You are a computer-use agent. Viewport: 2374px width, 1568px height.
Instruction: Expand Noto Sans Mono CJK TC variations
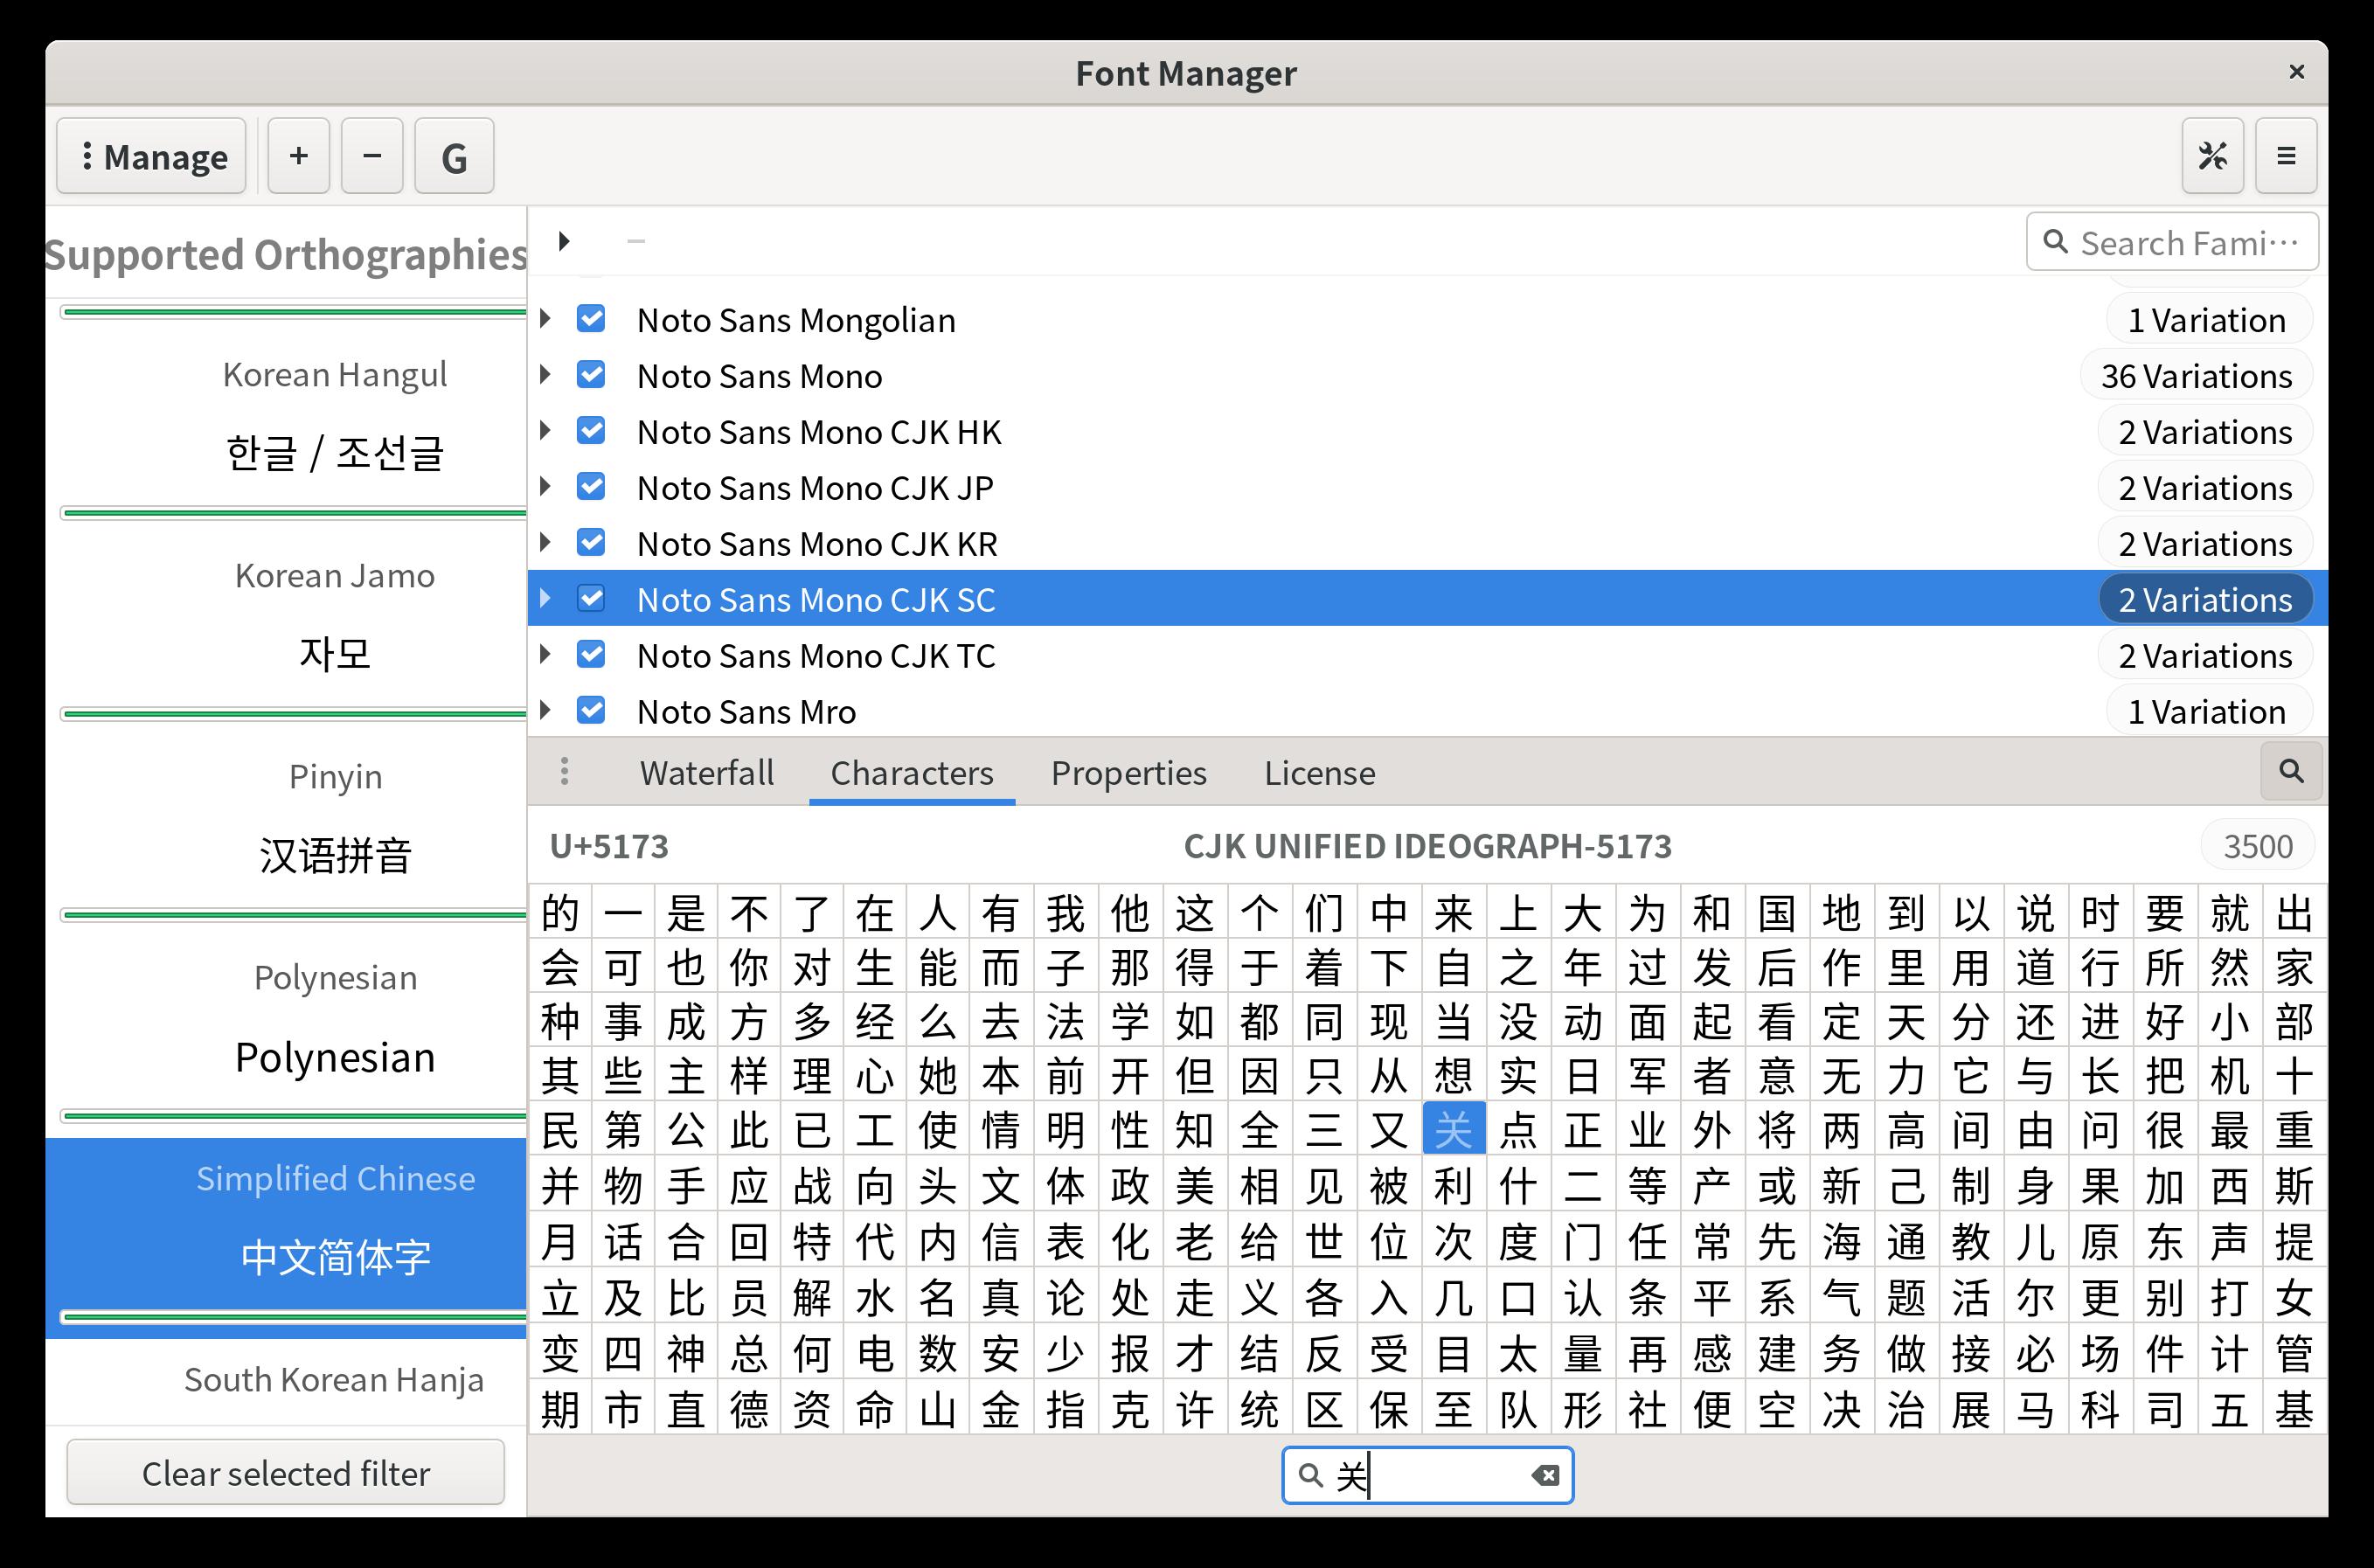(x=545, y=655)
